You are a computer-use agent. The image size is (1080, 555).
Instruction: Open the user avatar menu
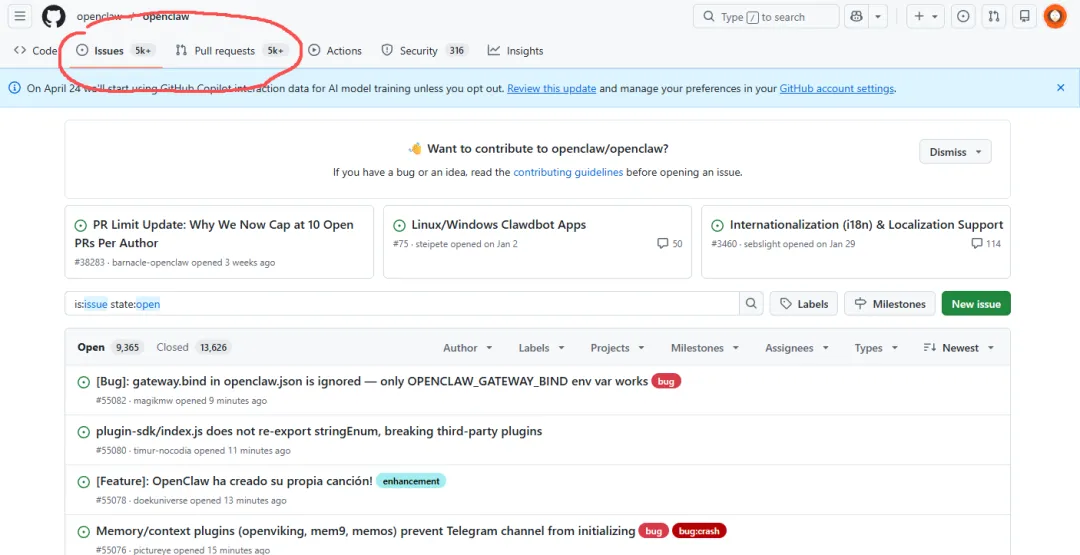coord(1055,17)
